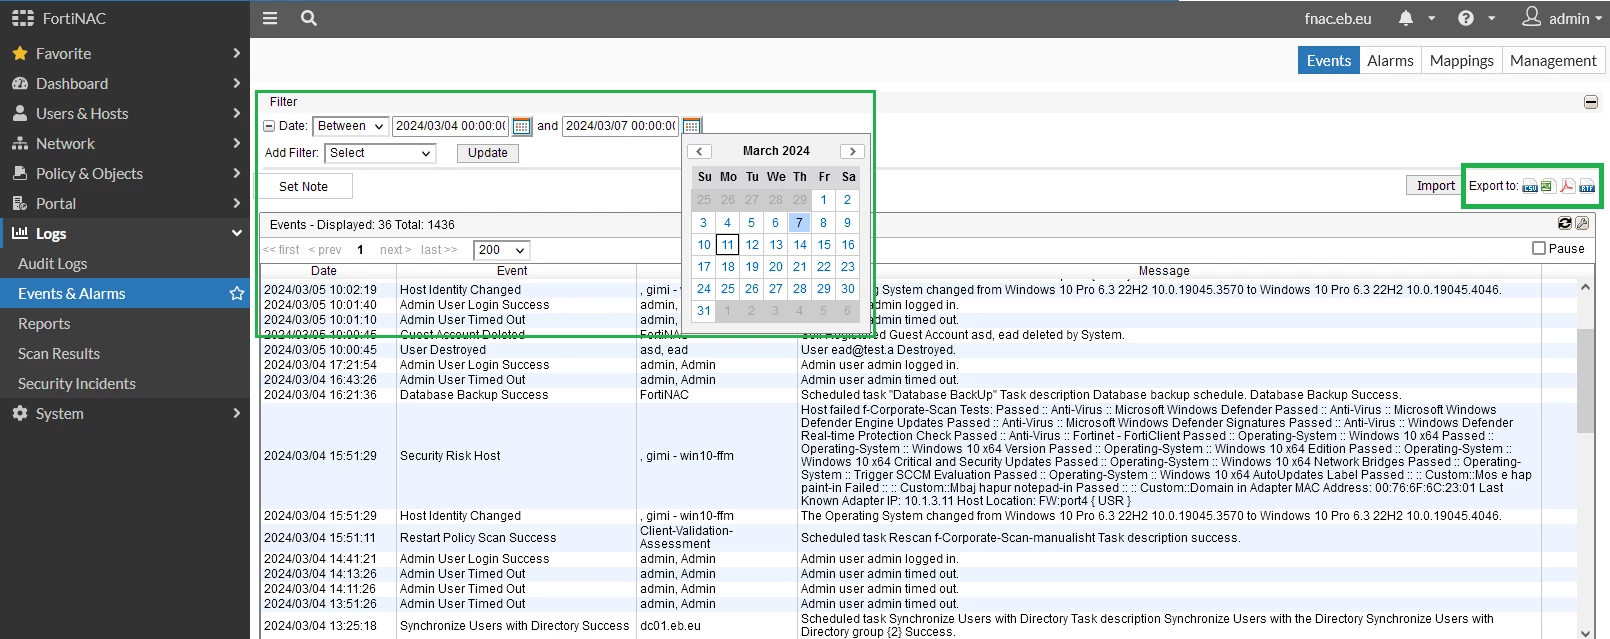Click the Favorite star sidebar icon
The width and height of the screenshot is (1610, 639).
[x=19, y=54]
